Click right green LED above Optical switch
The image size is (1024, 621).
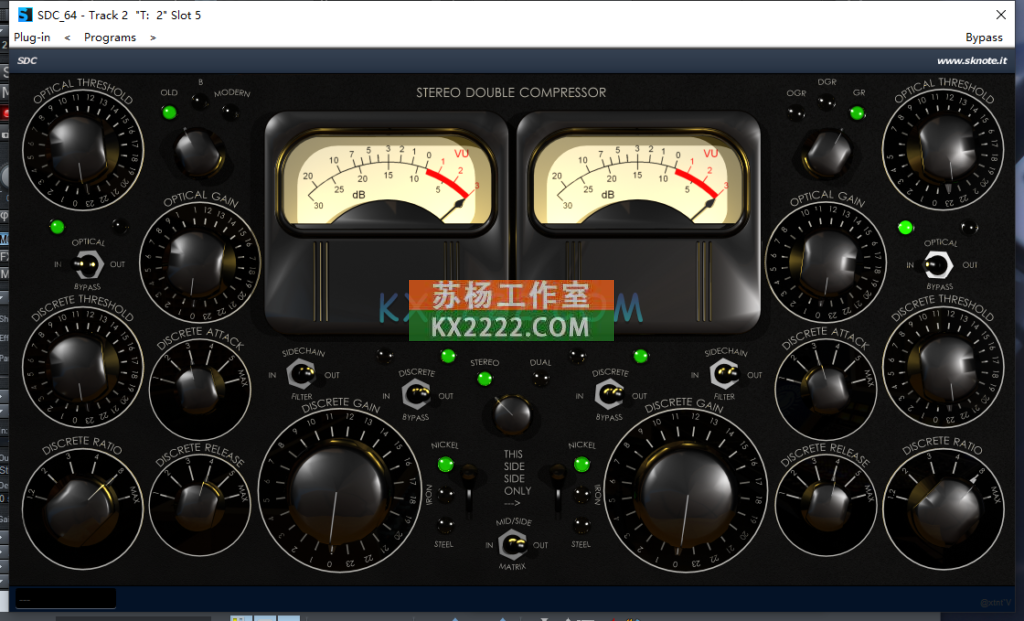pyautogui.click(x=905, y=227)
